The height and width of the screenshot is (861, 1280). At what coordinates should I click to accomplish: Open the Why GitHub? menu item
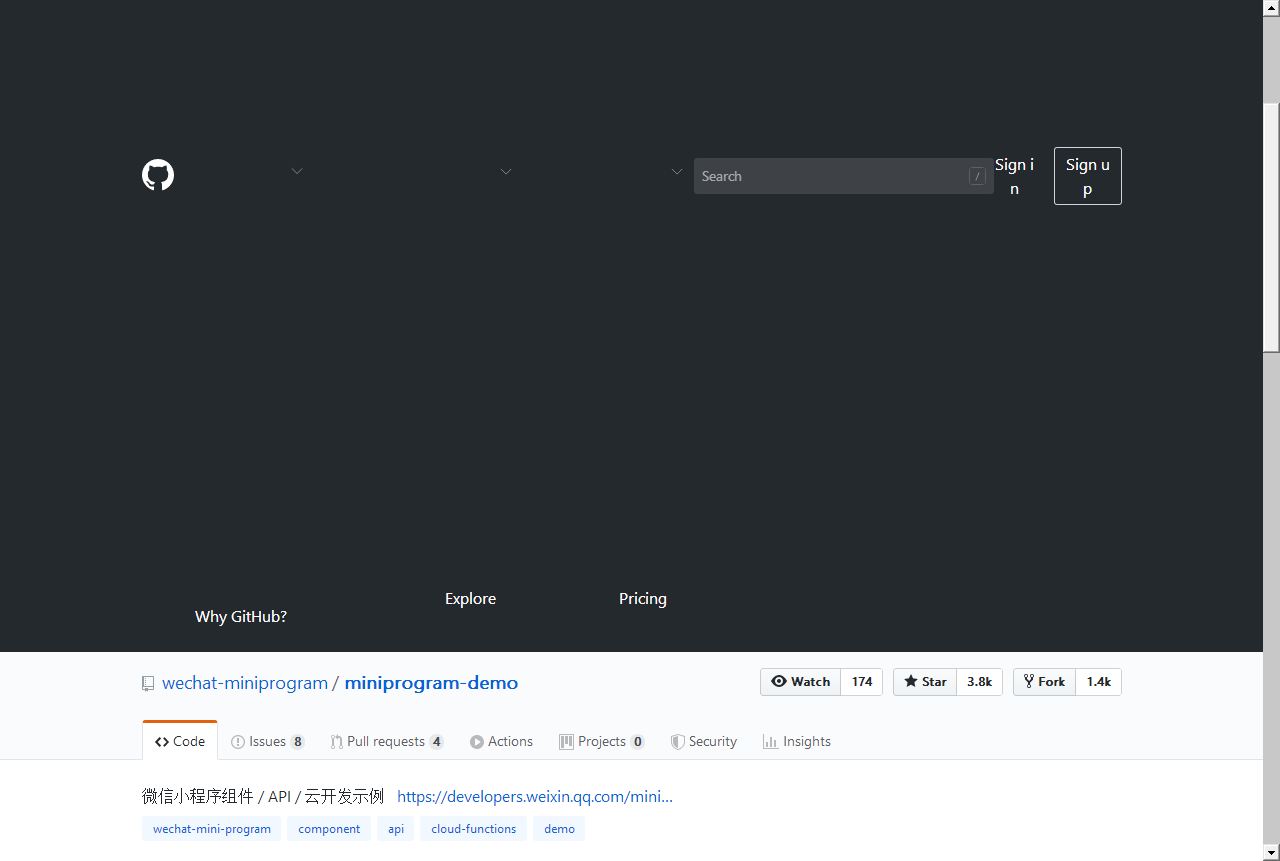click(241, 617)
